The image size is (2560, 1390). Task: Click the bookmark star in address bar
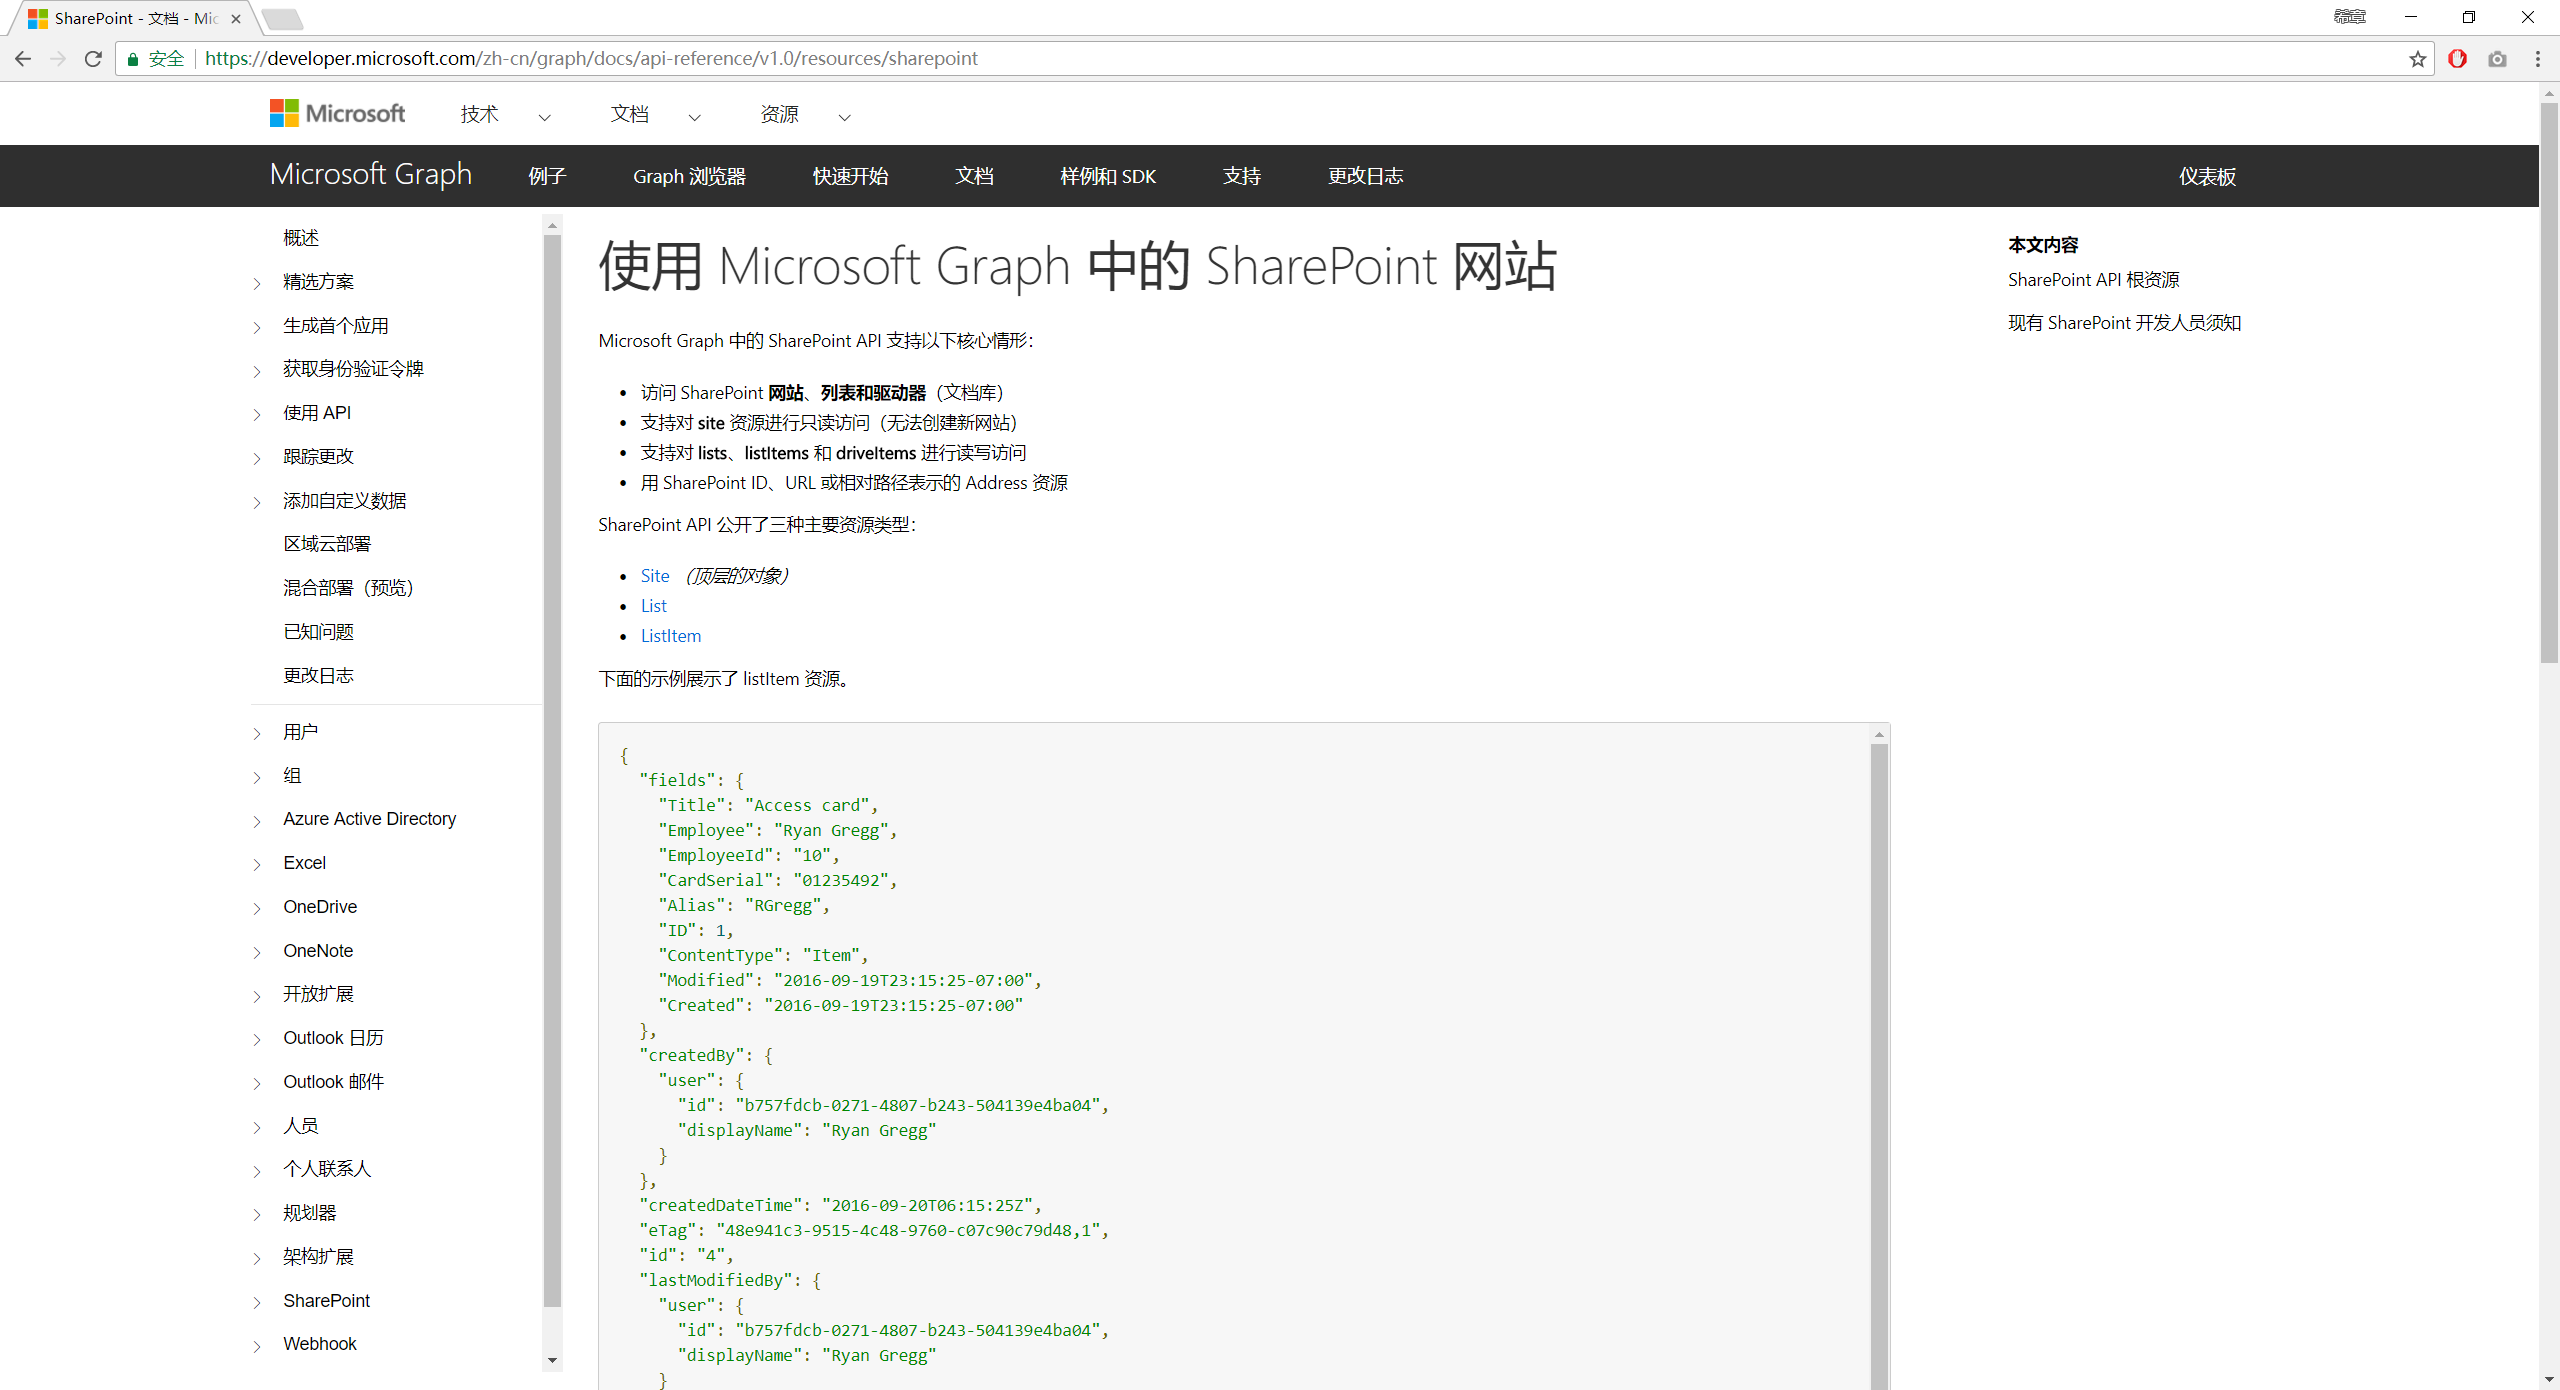click(2417, 58)
